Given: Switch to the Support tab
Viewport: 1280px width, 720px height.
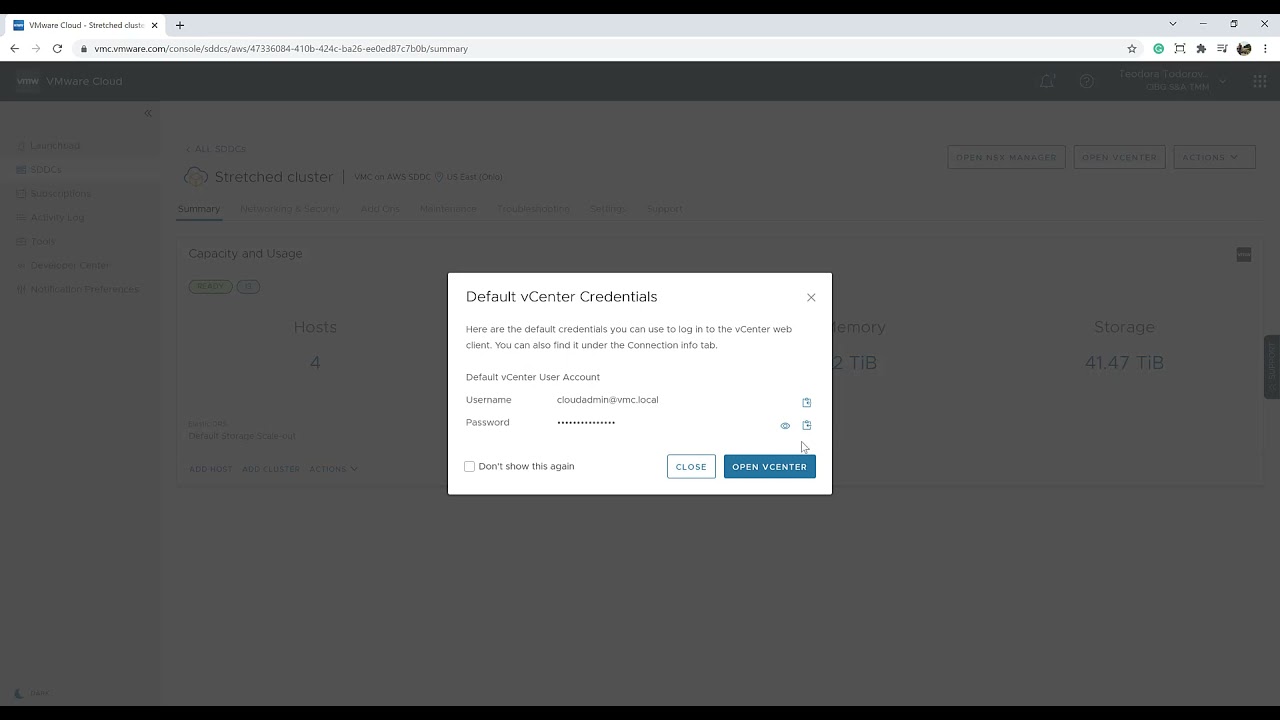Looking at the screenshot, I should click(664, 209).
